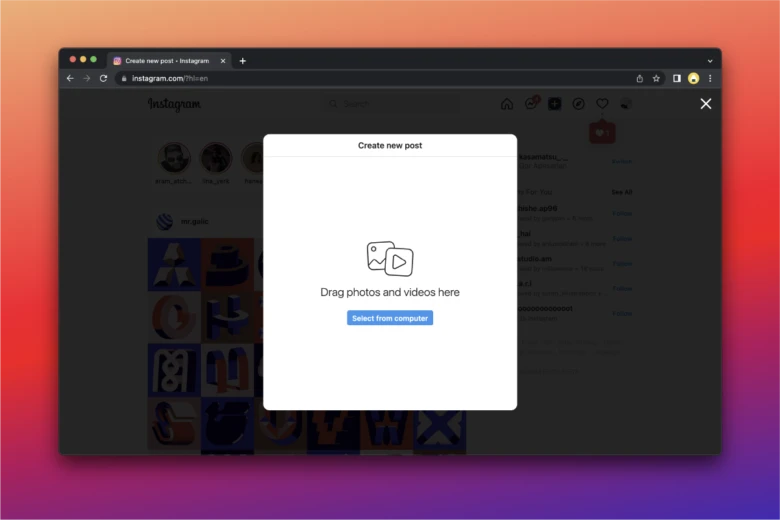Open lina_yerk story avatar
This screenshot has height=520, width=780.
(215, 158)
